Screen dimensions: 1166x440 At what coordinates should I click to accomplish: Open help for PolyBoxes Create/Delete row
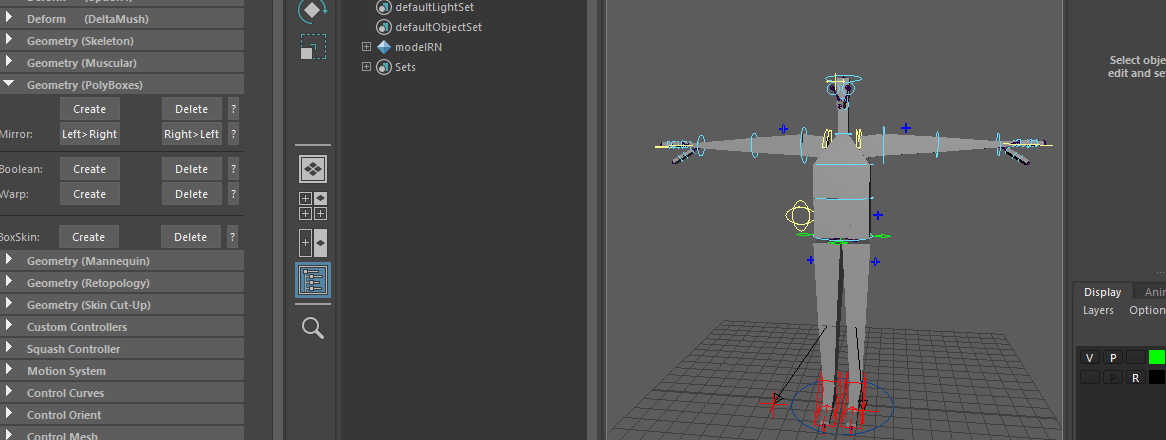click(x=233, y=109)
